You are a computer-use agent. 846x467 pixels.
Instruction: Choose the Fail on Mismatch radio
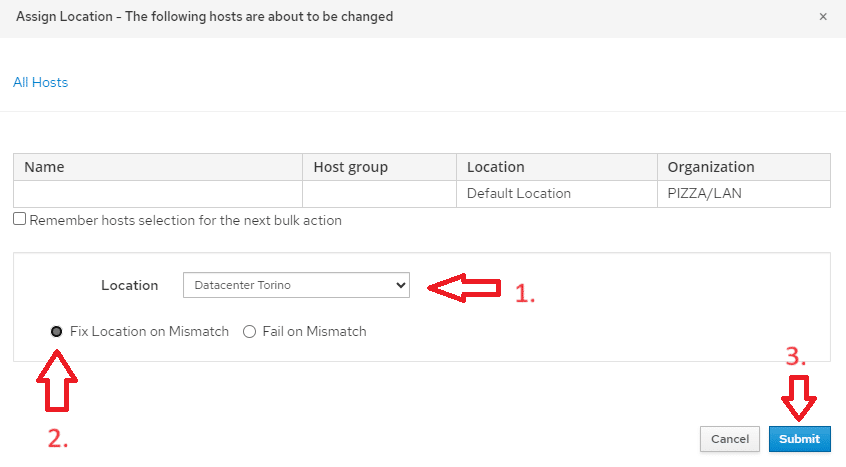tap(249, 331)
